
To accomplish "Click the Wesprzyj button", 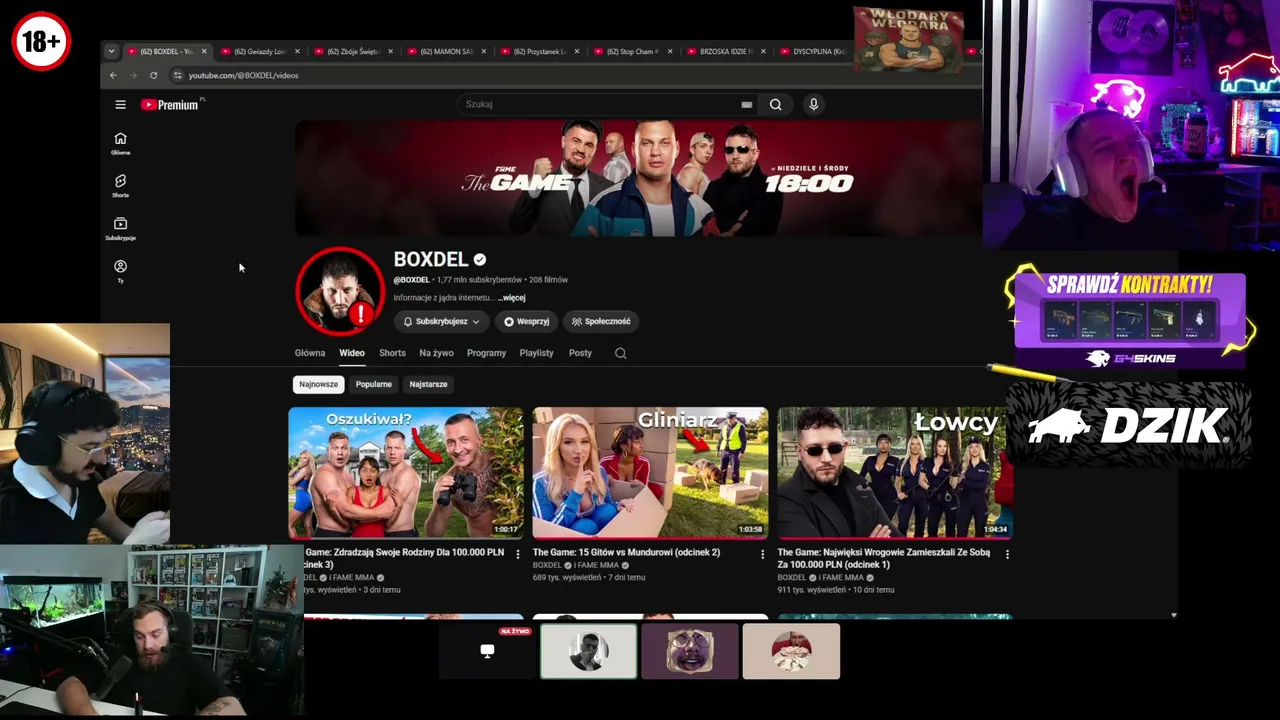I will tap(526, 321).
